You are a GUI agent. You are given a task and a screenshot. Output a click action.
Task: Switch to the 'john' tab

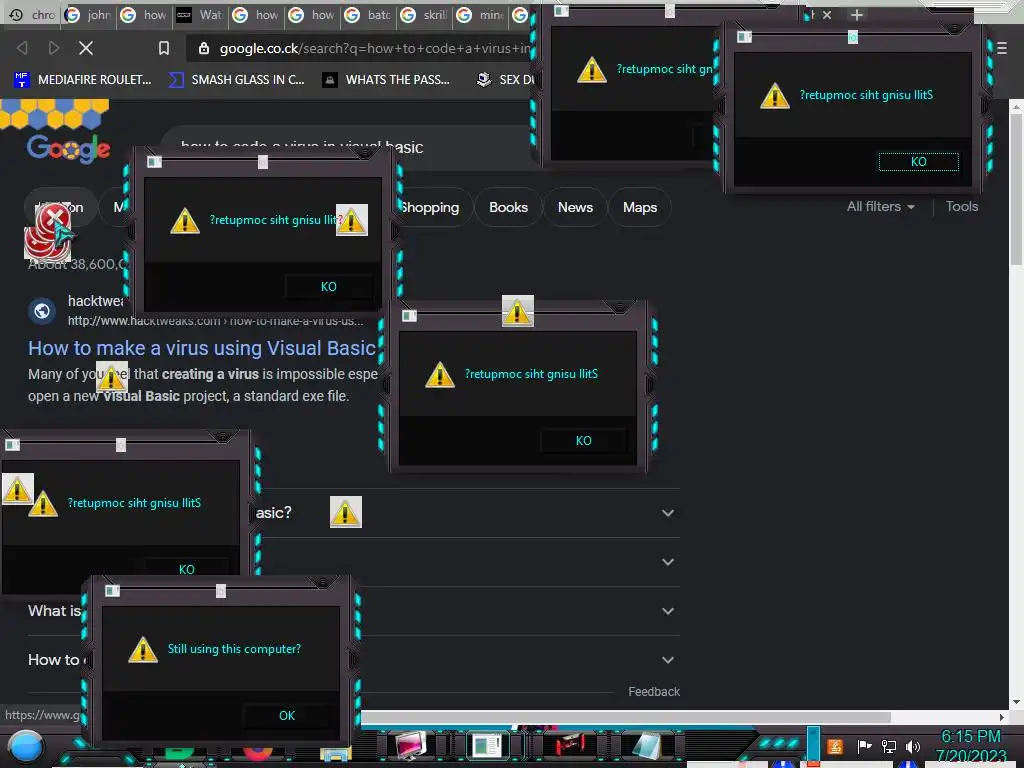click(x=89, y=14)
